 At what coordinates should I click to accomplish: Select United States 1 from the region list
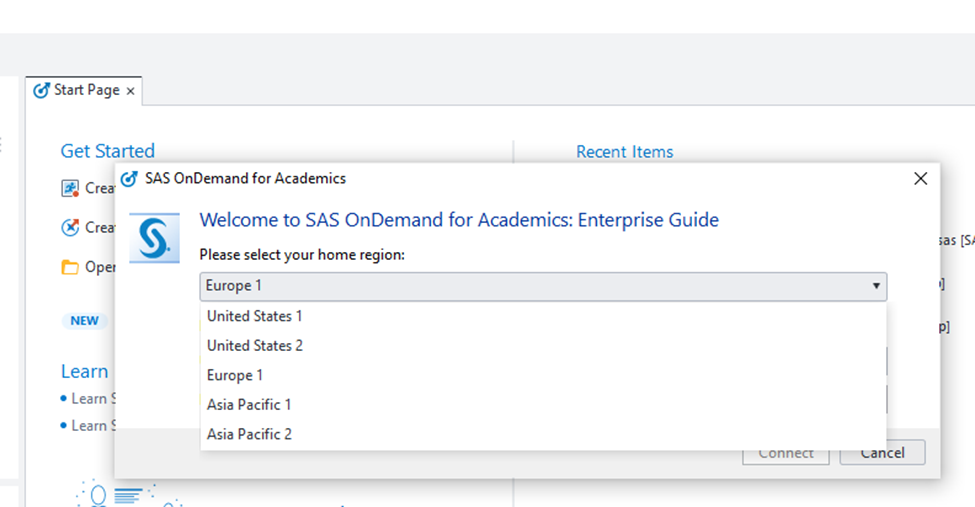pyautogui.click(x=255, y=316)
